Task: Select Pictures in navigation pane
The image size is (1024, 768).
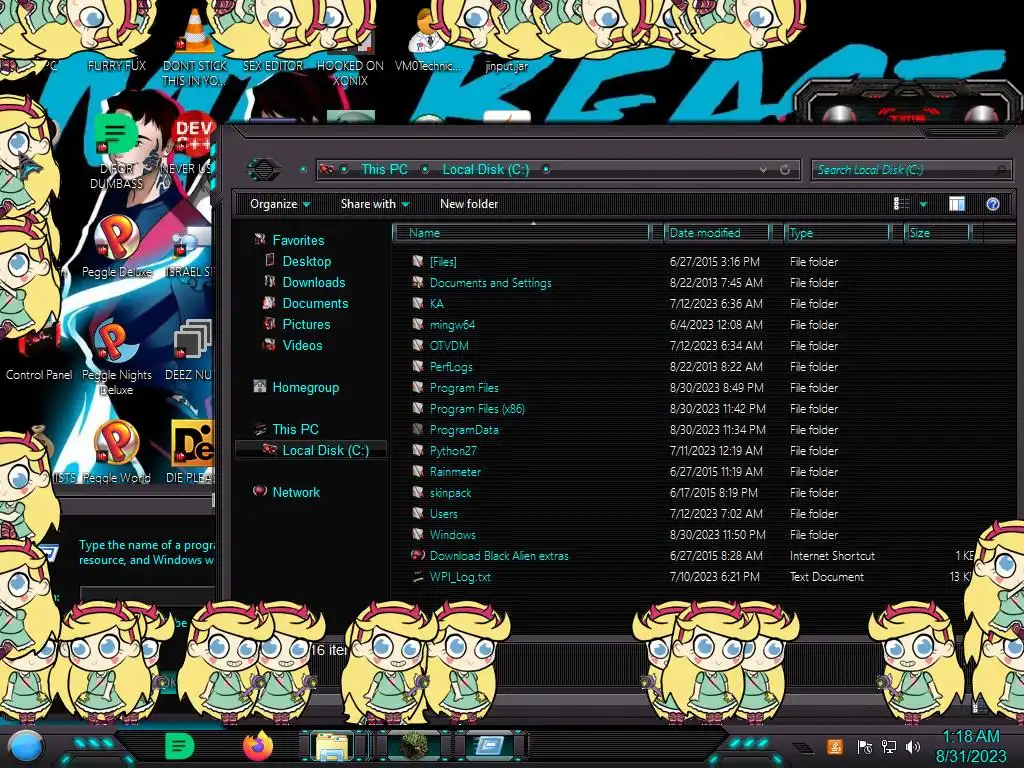Action: point(306,324)
